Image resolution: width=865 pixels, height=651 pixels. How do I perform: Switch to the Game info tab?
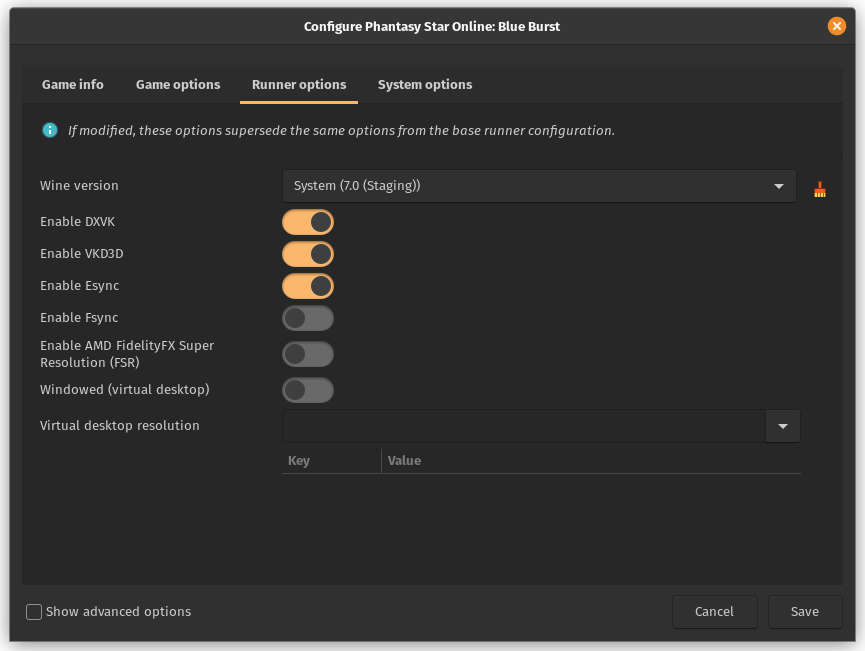click(73, 84)
